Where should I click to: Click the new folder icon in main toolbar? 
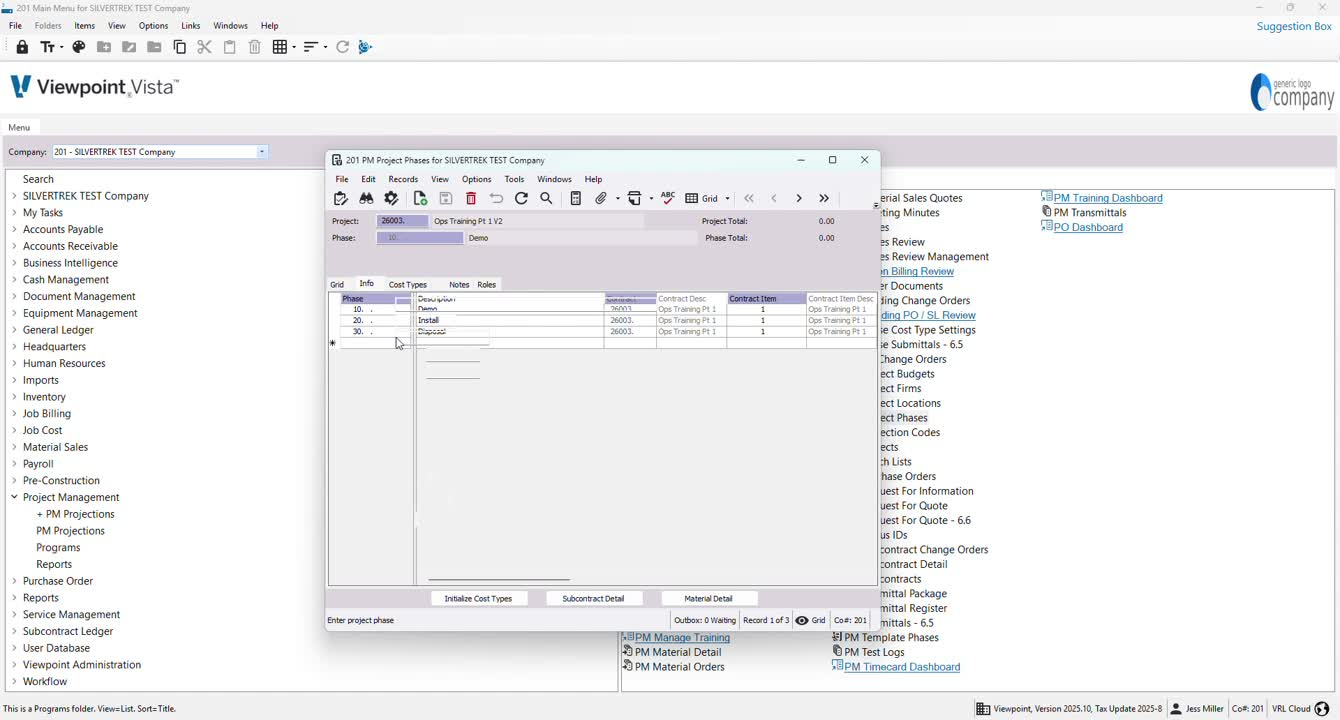tap(104, 47)
